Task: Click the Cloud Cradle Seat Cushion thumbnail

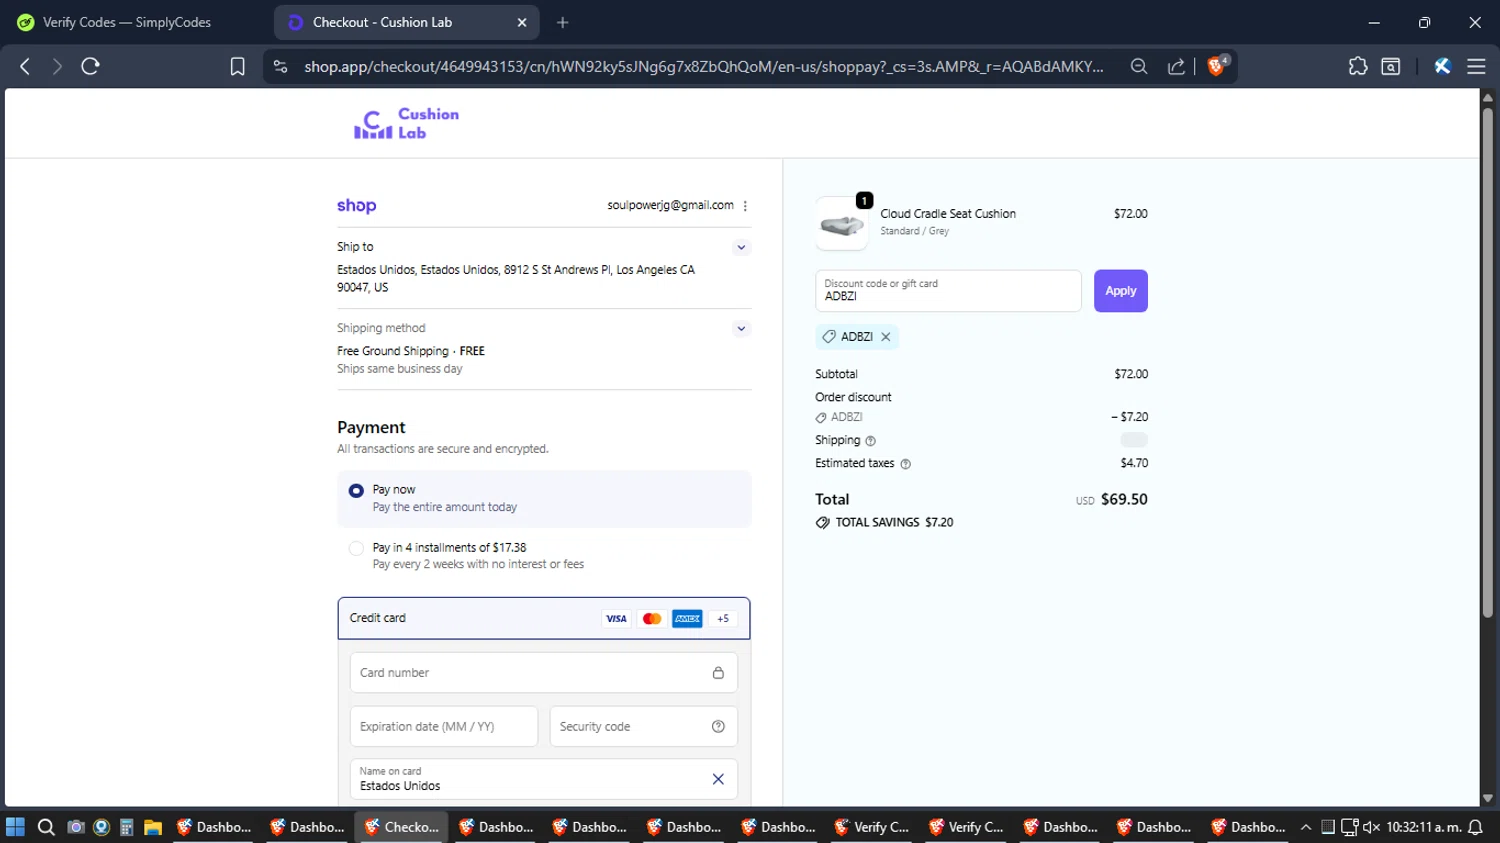Action: [842, 223]
